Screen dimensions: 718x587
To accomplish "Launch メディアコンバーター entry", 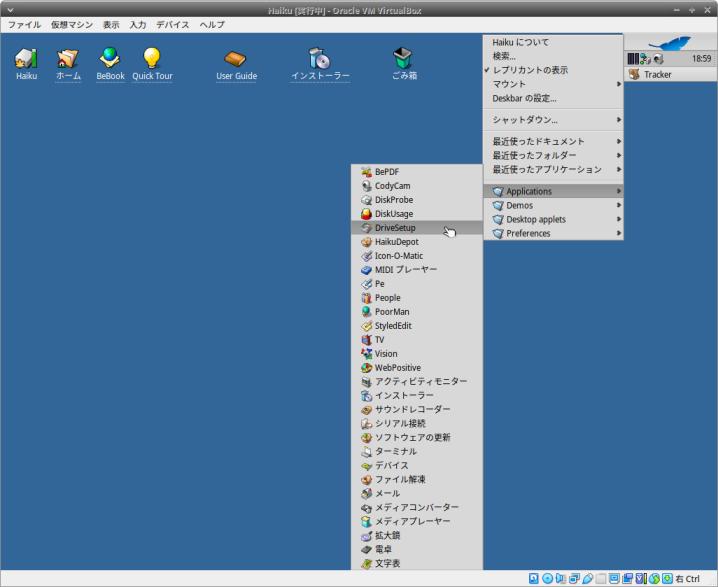I will [x=417, y=507].
